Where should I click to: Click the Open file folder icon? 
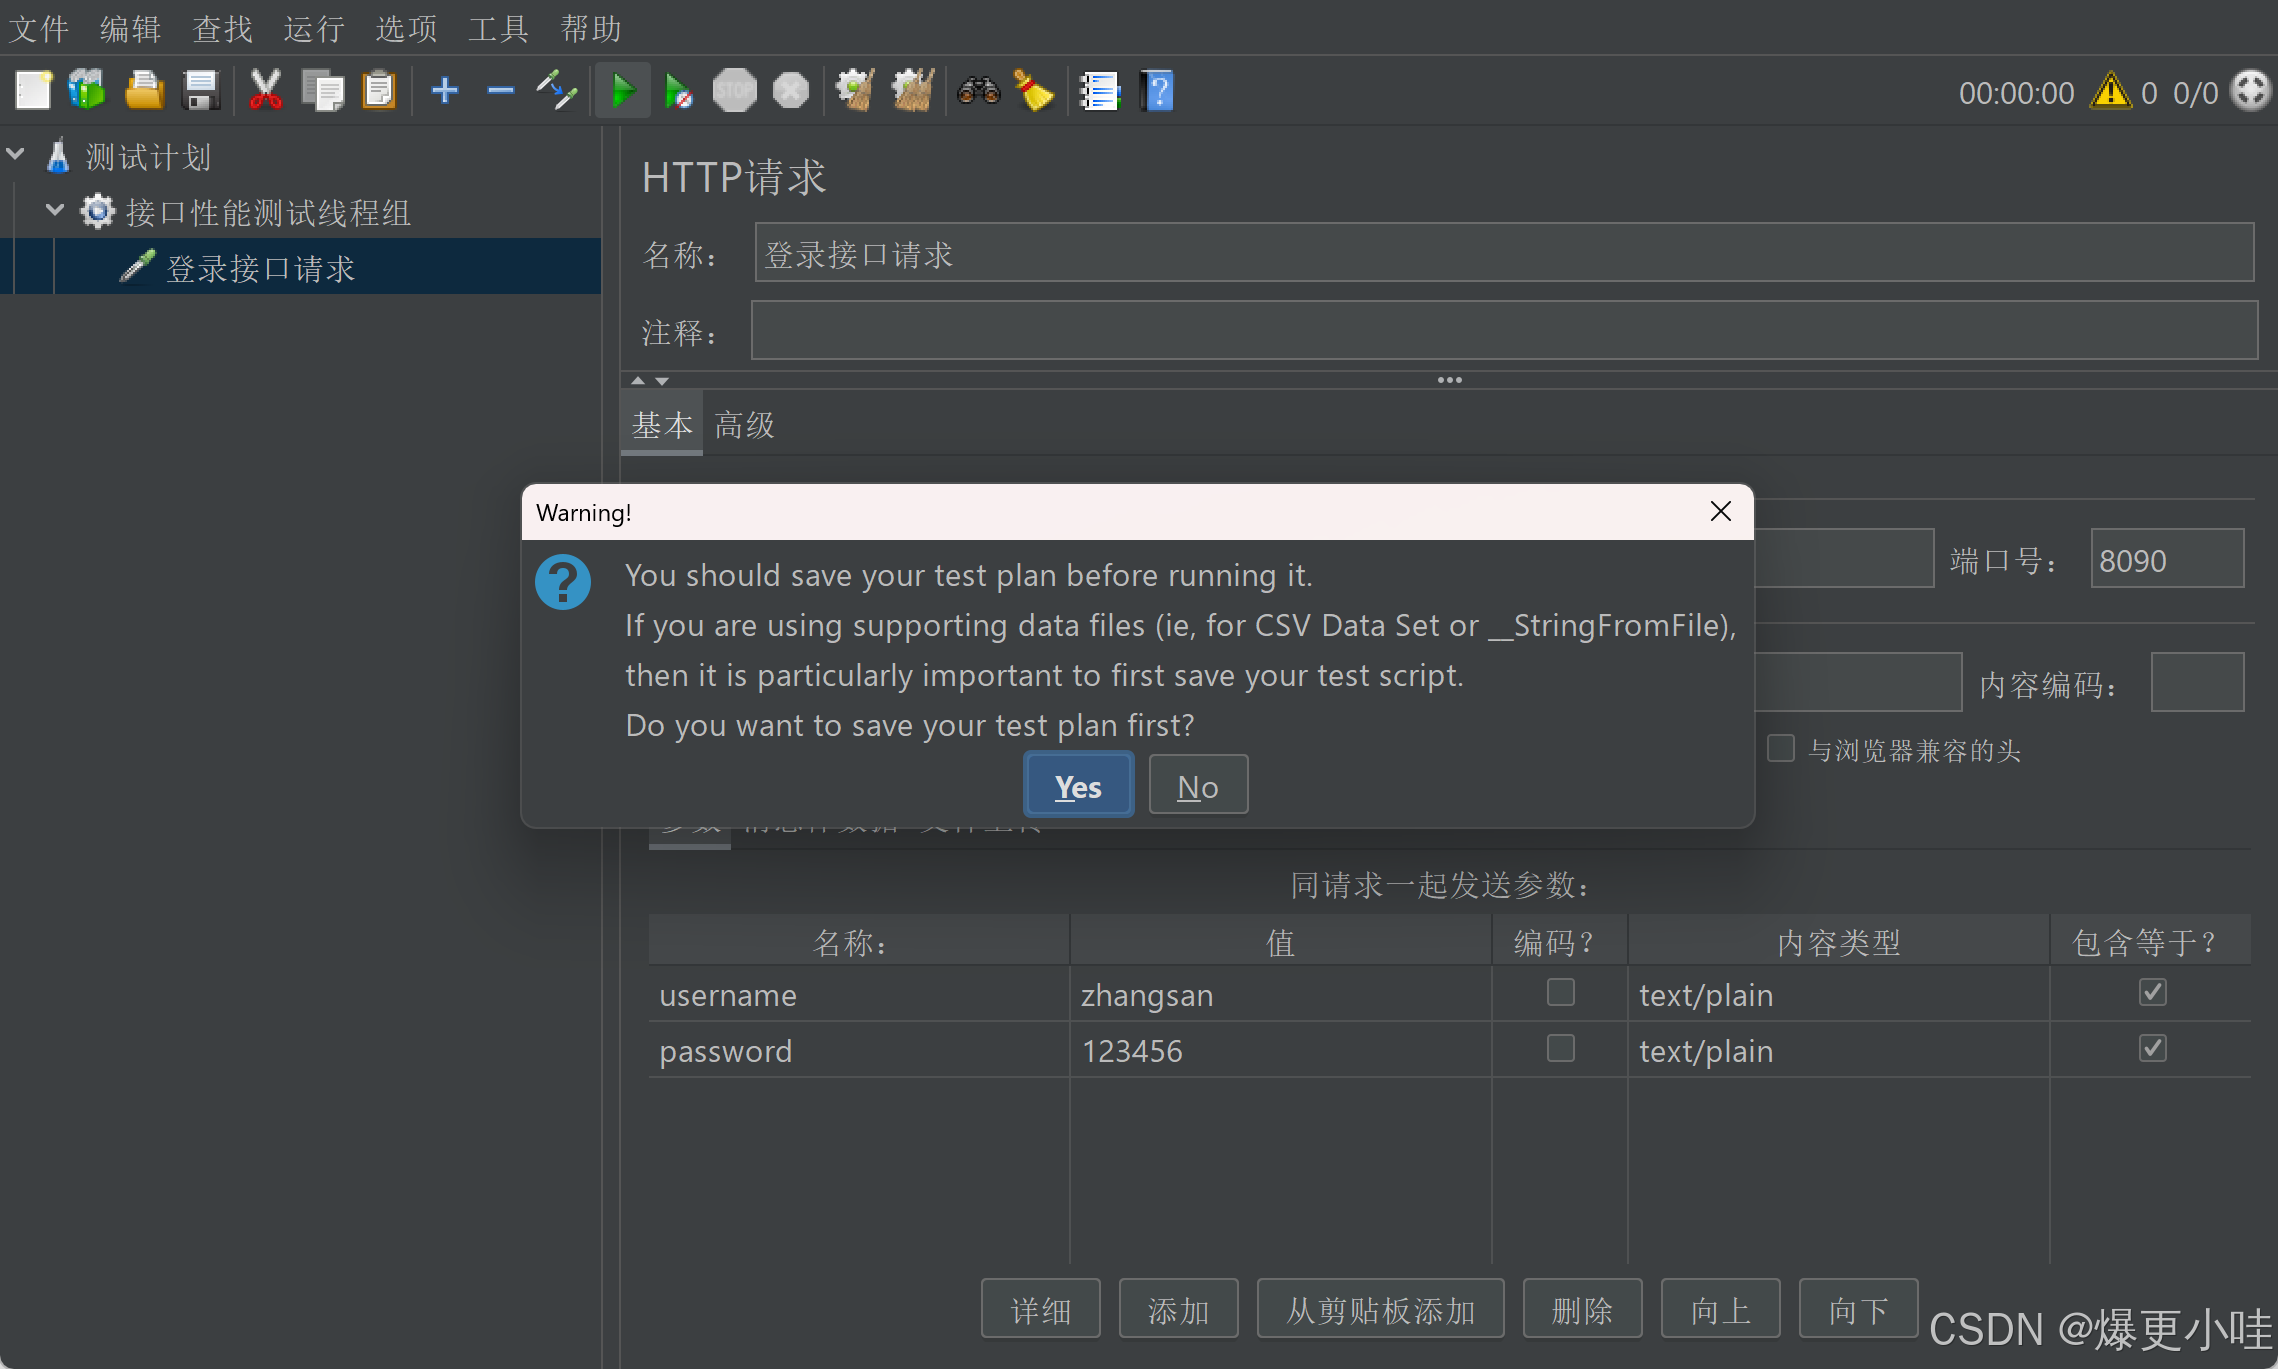pyautogui.click(x=144, y=91)
